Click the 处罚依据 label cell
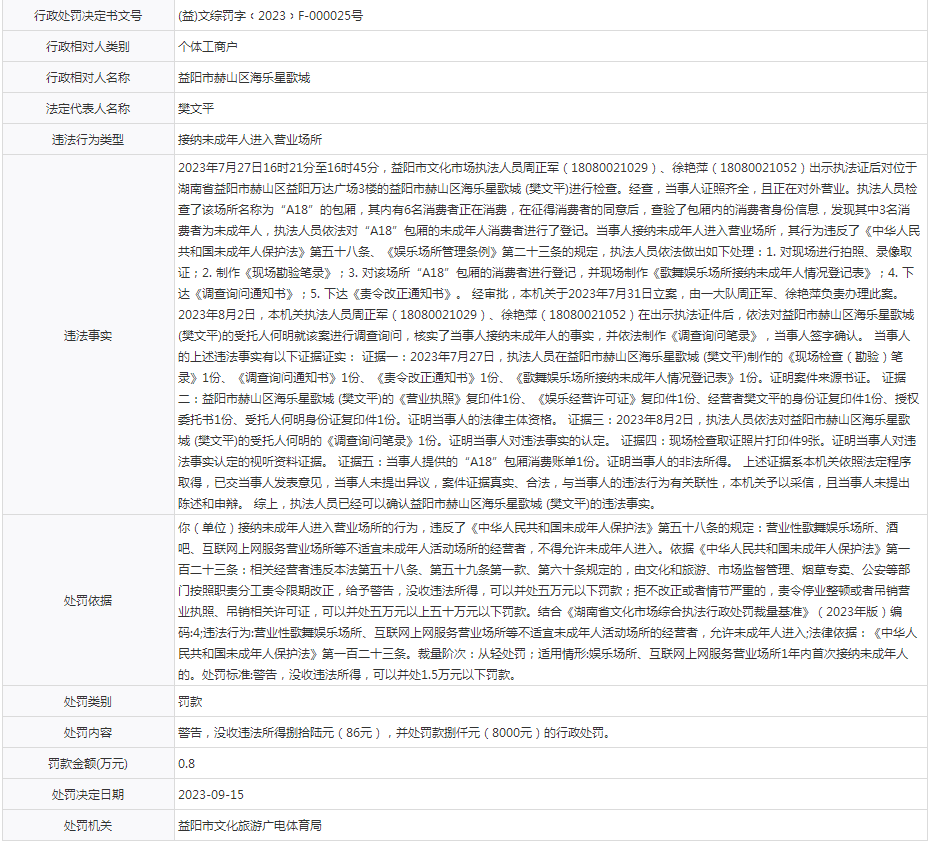 pos(88,600)
